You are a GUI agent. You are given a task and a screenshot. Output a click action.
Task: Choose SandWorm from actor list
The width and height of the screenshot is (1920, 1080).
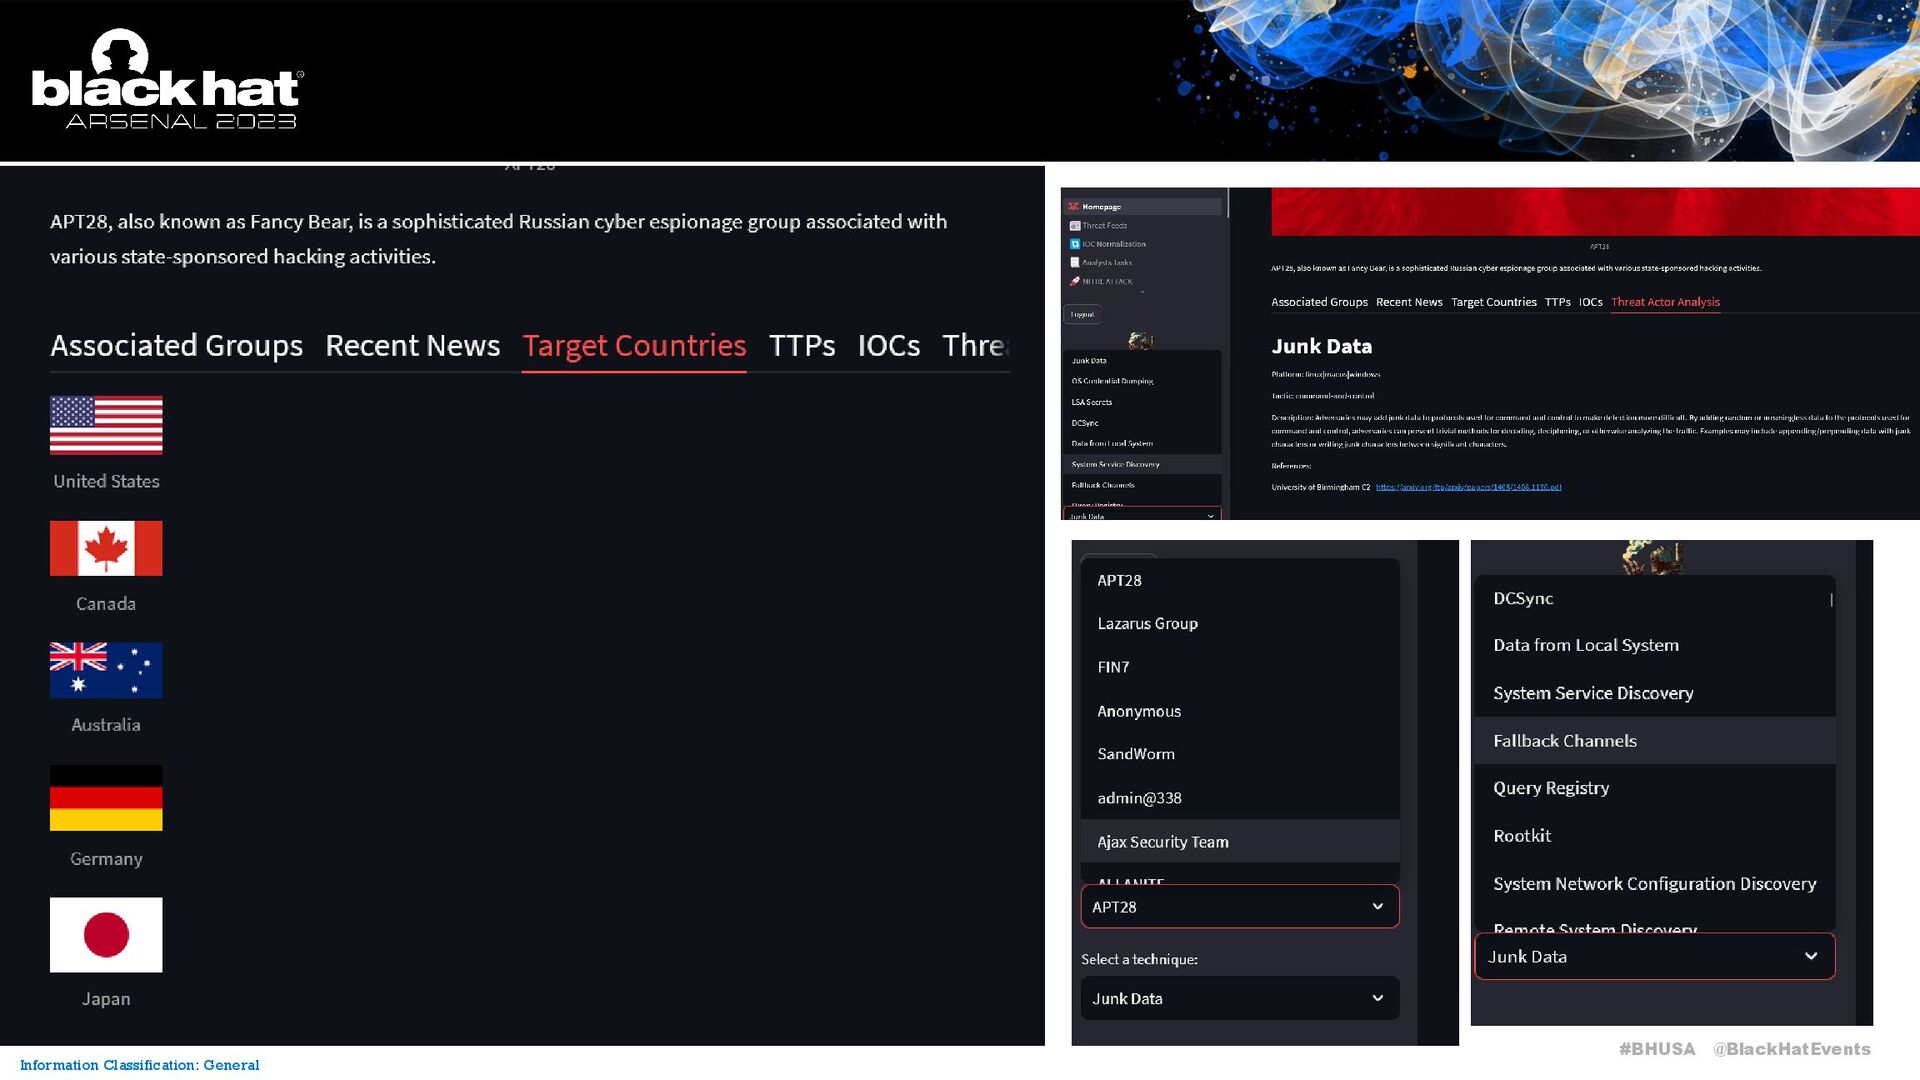point(1240,754)
